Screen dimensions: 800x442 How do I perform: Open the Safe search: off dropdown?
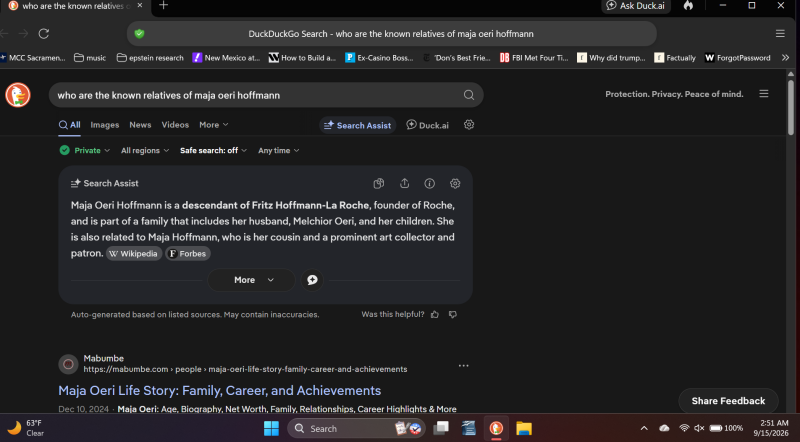pyautogui.click(x=213, y=151)
